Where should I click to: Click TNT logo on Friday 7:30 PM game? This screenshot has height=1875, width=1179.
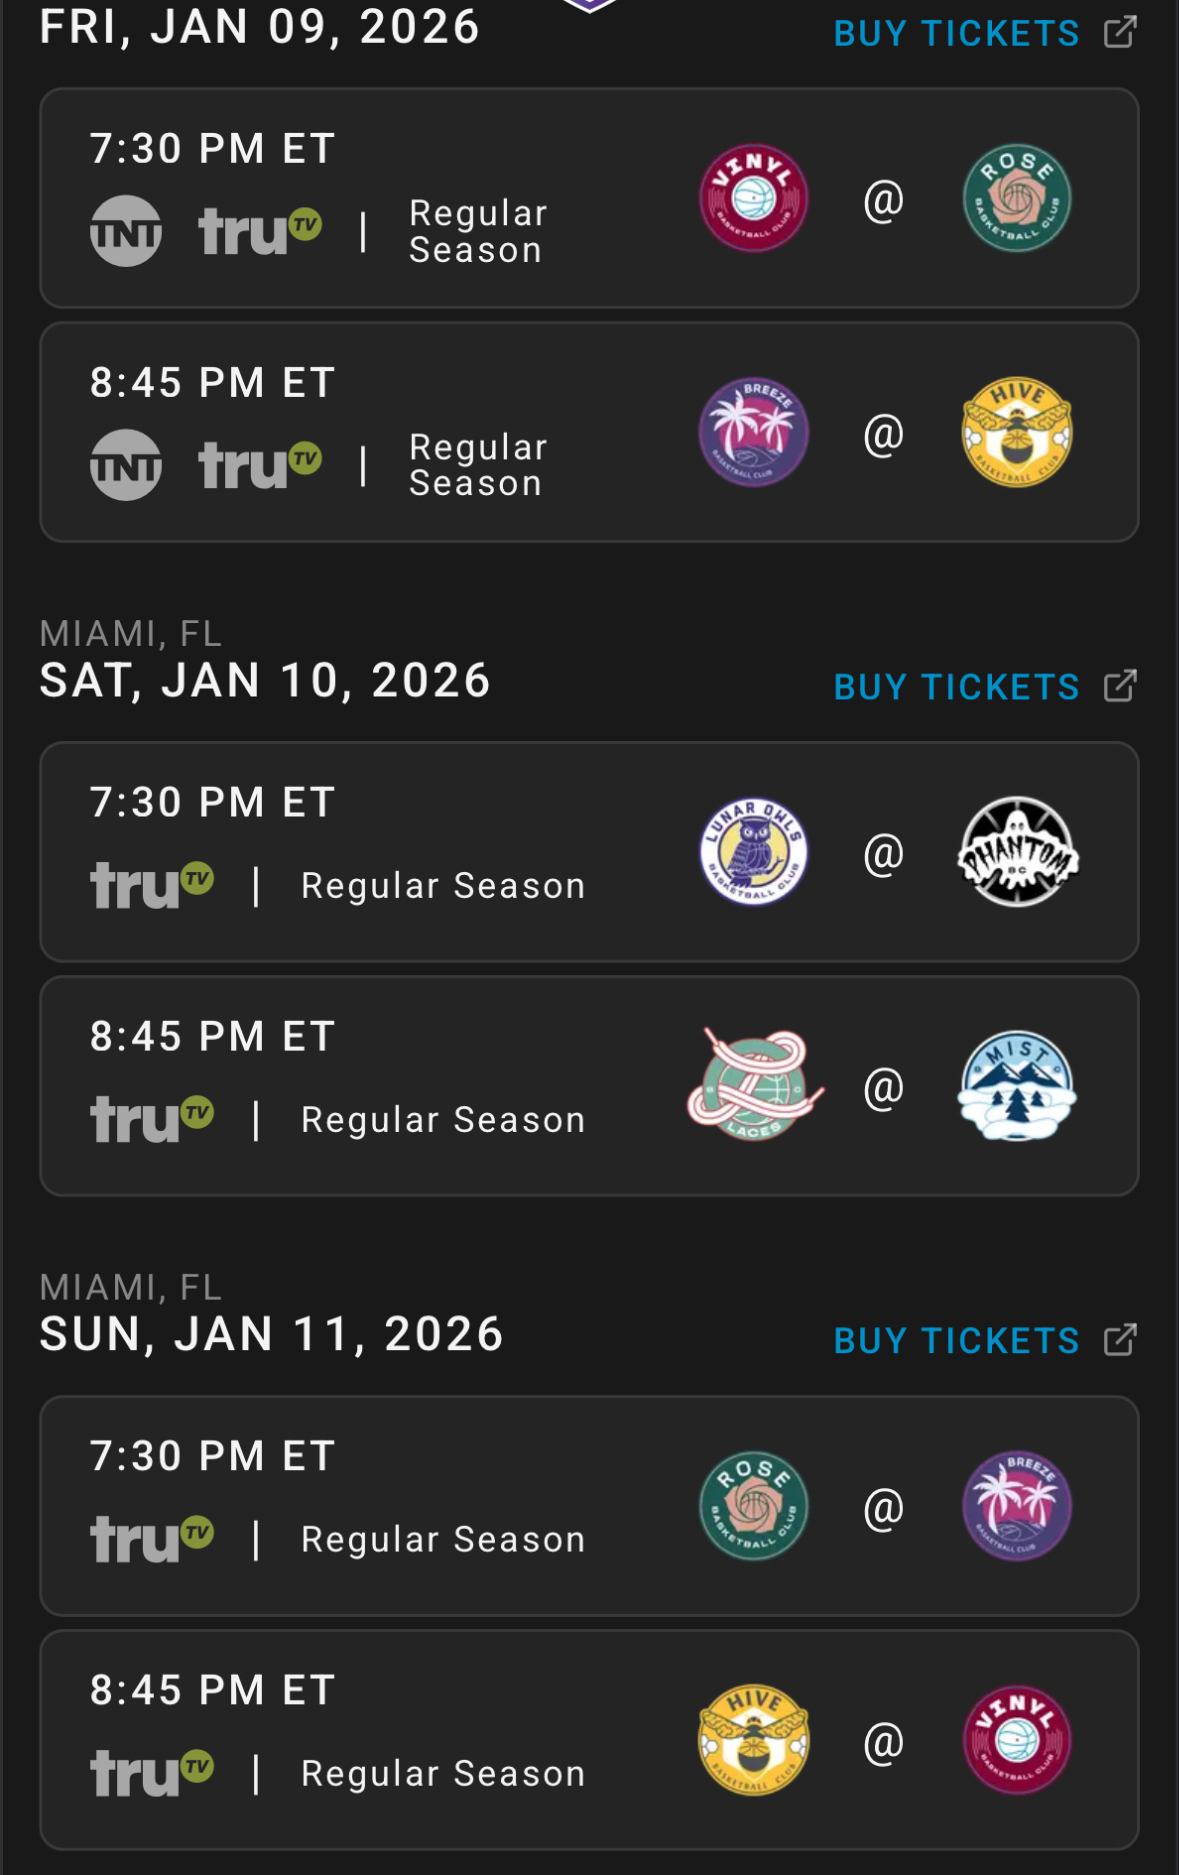(126, 231)
